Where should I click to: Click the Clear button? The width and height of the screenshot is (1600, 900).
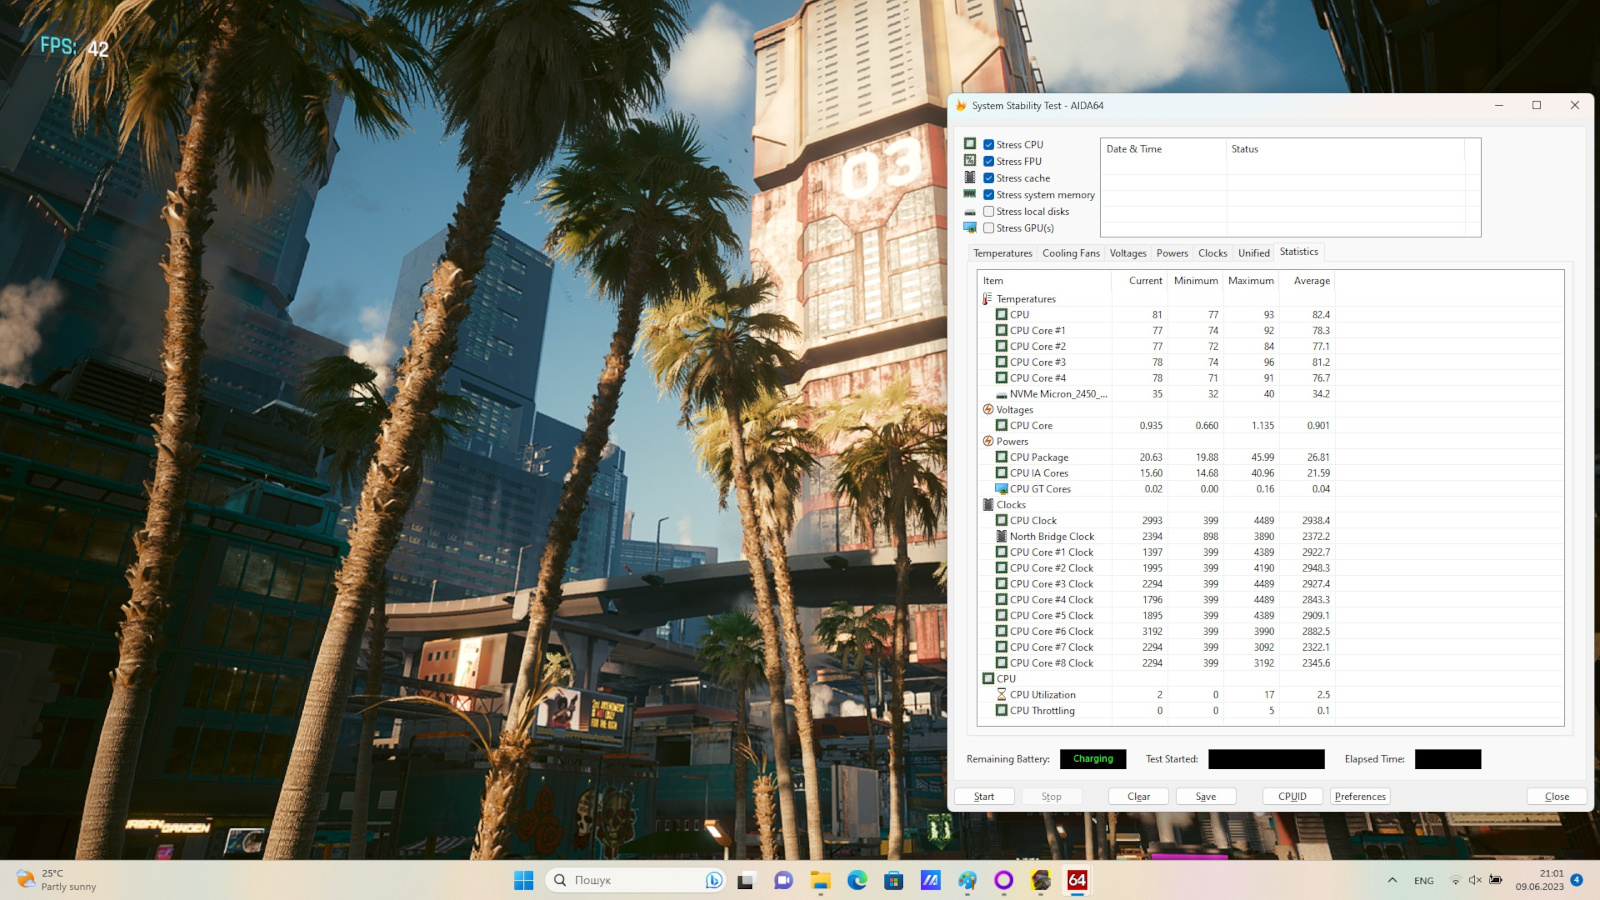pos(1138,797)
